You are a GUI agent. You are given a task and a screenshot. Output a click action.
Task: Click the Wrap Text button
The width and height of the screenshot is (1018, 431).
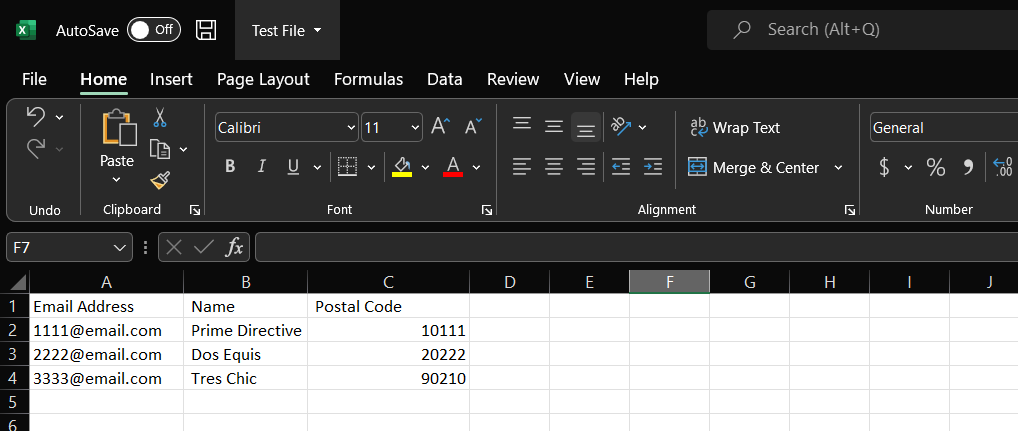tap(735, 128)
